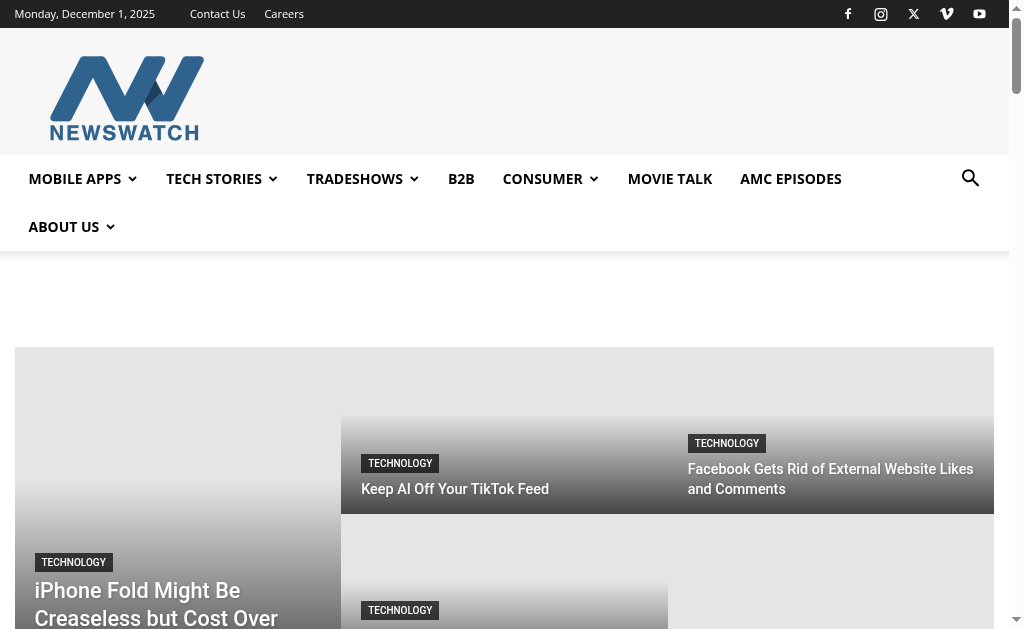Open the Vimeo social icon
The image size is (1024, 629).
947,14
